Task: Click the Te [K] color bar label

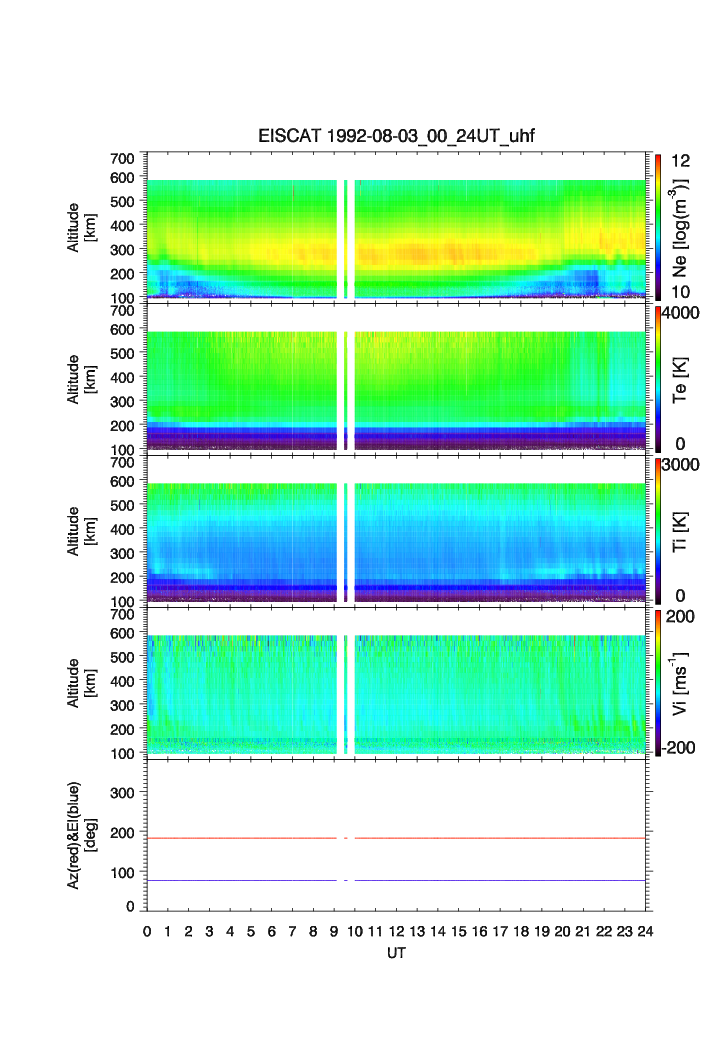Action: click(679, 380)
